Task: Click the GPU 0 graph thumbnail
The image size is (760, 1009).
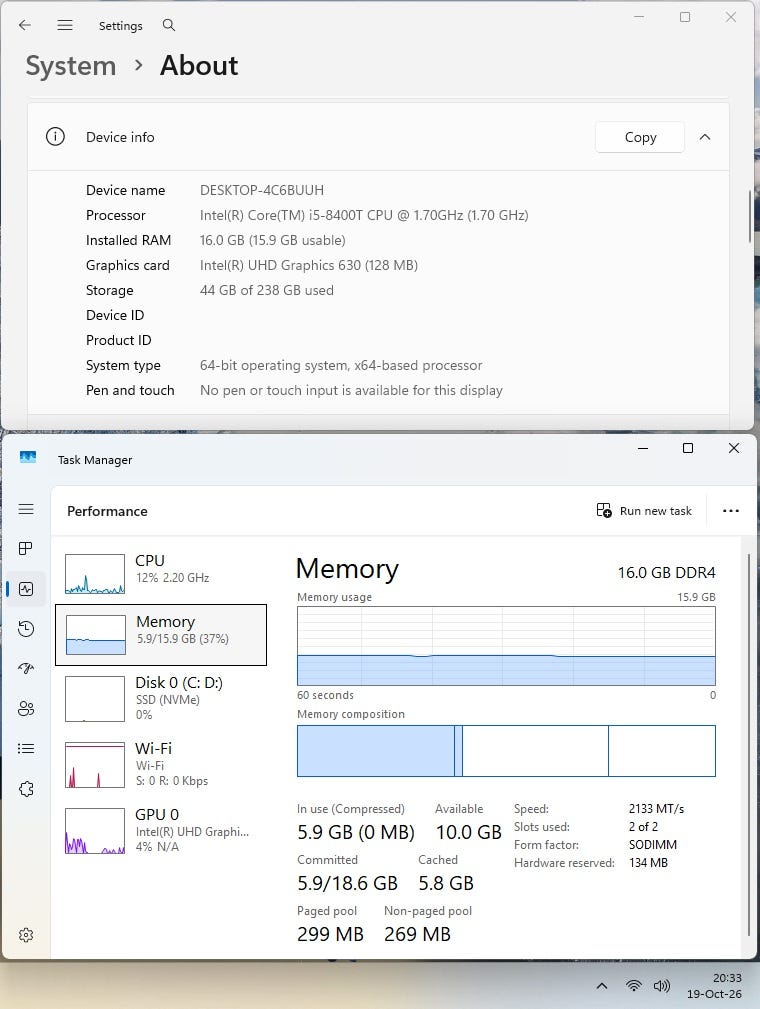Action: tap(95, 831)
